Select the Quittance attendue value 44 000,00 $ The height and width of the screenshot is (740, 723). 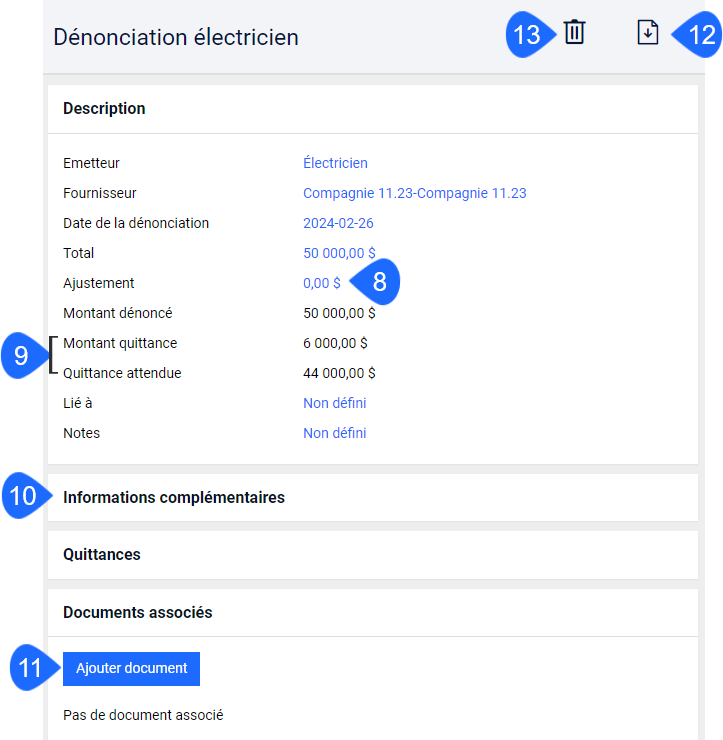coord(339,373)
